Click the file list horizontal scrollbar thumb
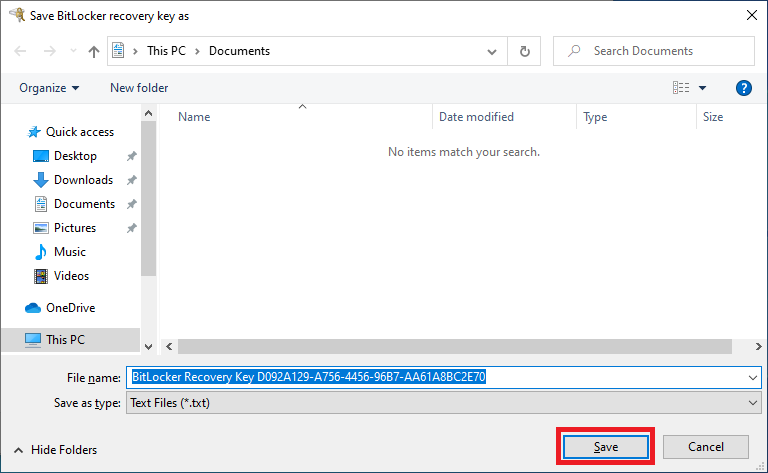The image size is (768, 473). 455,347
